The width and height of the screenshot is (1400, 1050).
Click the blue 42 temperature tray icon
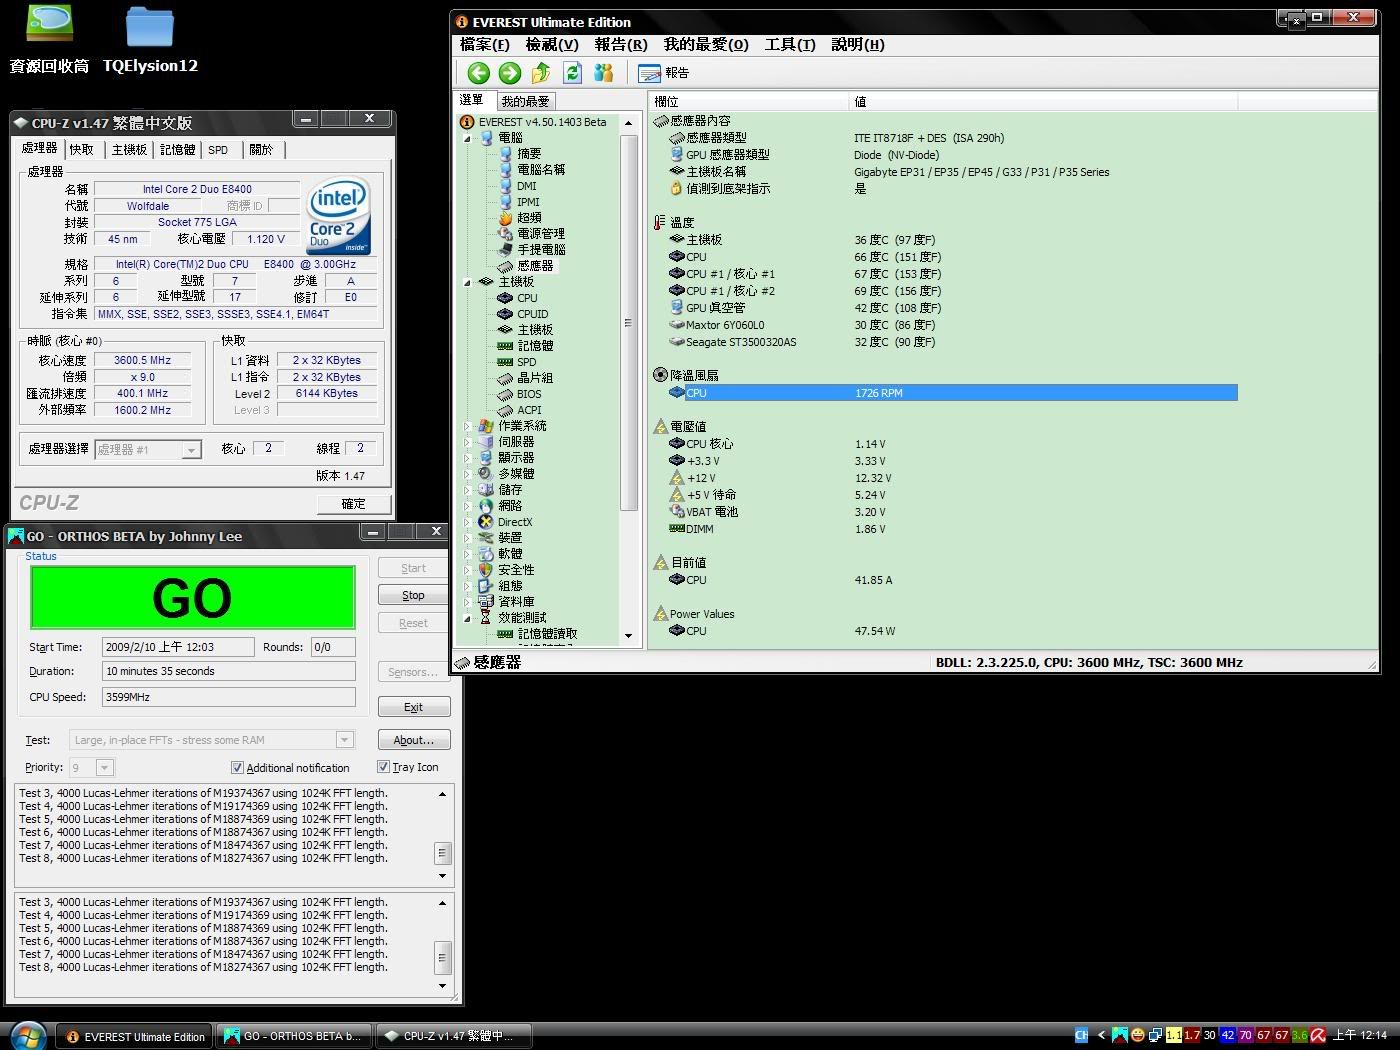click(1228, 1036)
